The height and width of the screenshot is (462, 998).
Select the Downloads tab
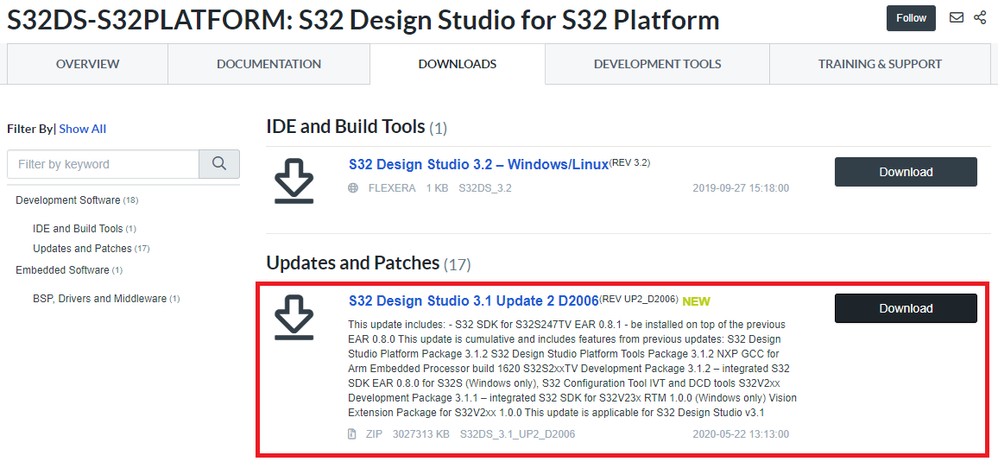click(x=457, y=64)
